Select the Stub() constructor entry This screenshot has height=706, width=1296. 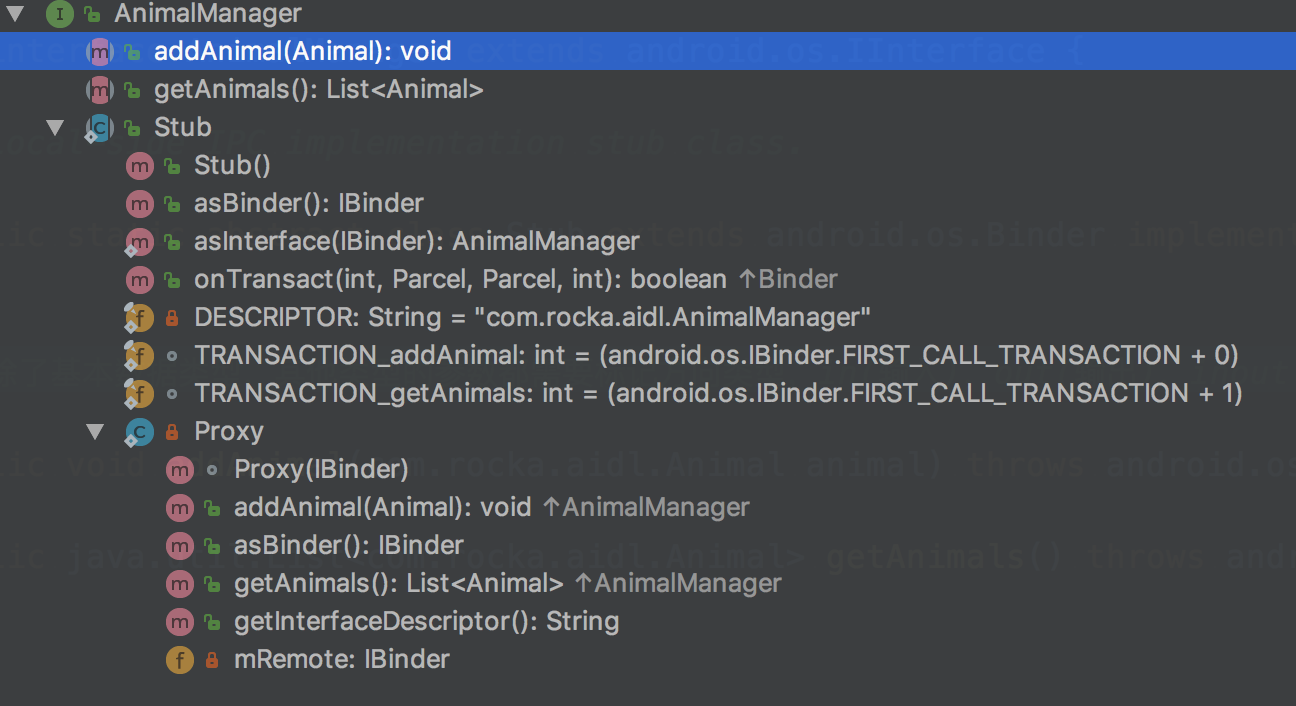(232, 166)
